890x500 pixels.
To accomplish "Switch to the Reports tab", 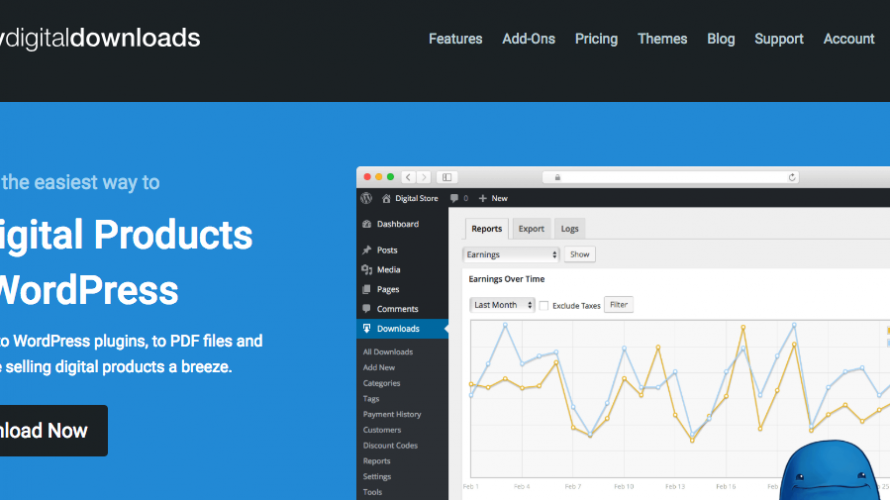I will pyautogui.click(x=486, y=229).
